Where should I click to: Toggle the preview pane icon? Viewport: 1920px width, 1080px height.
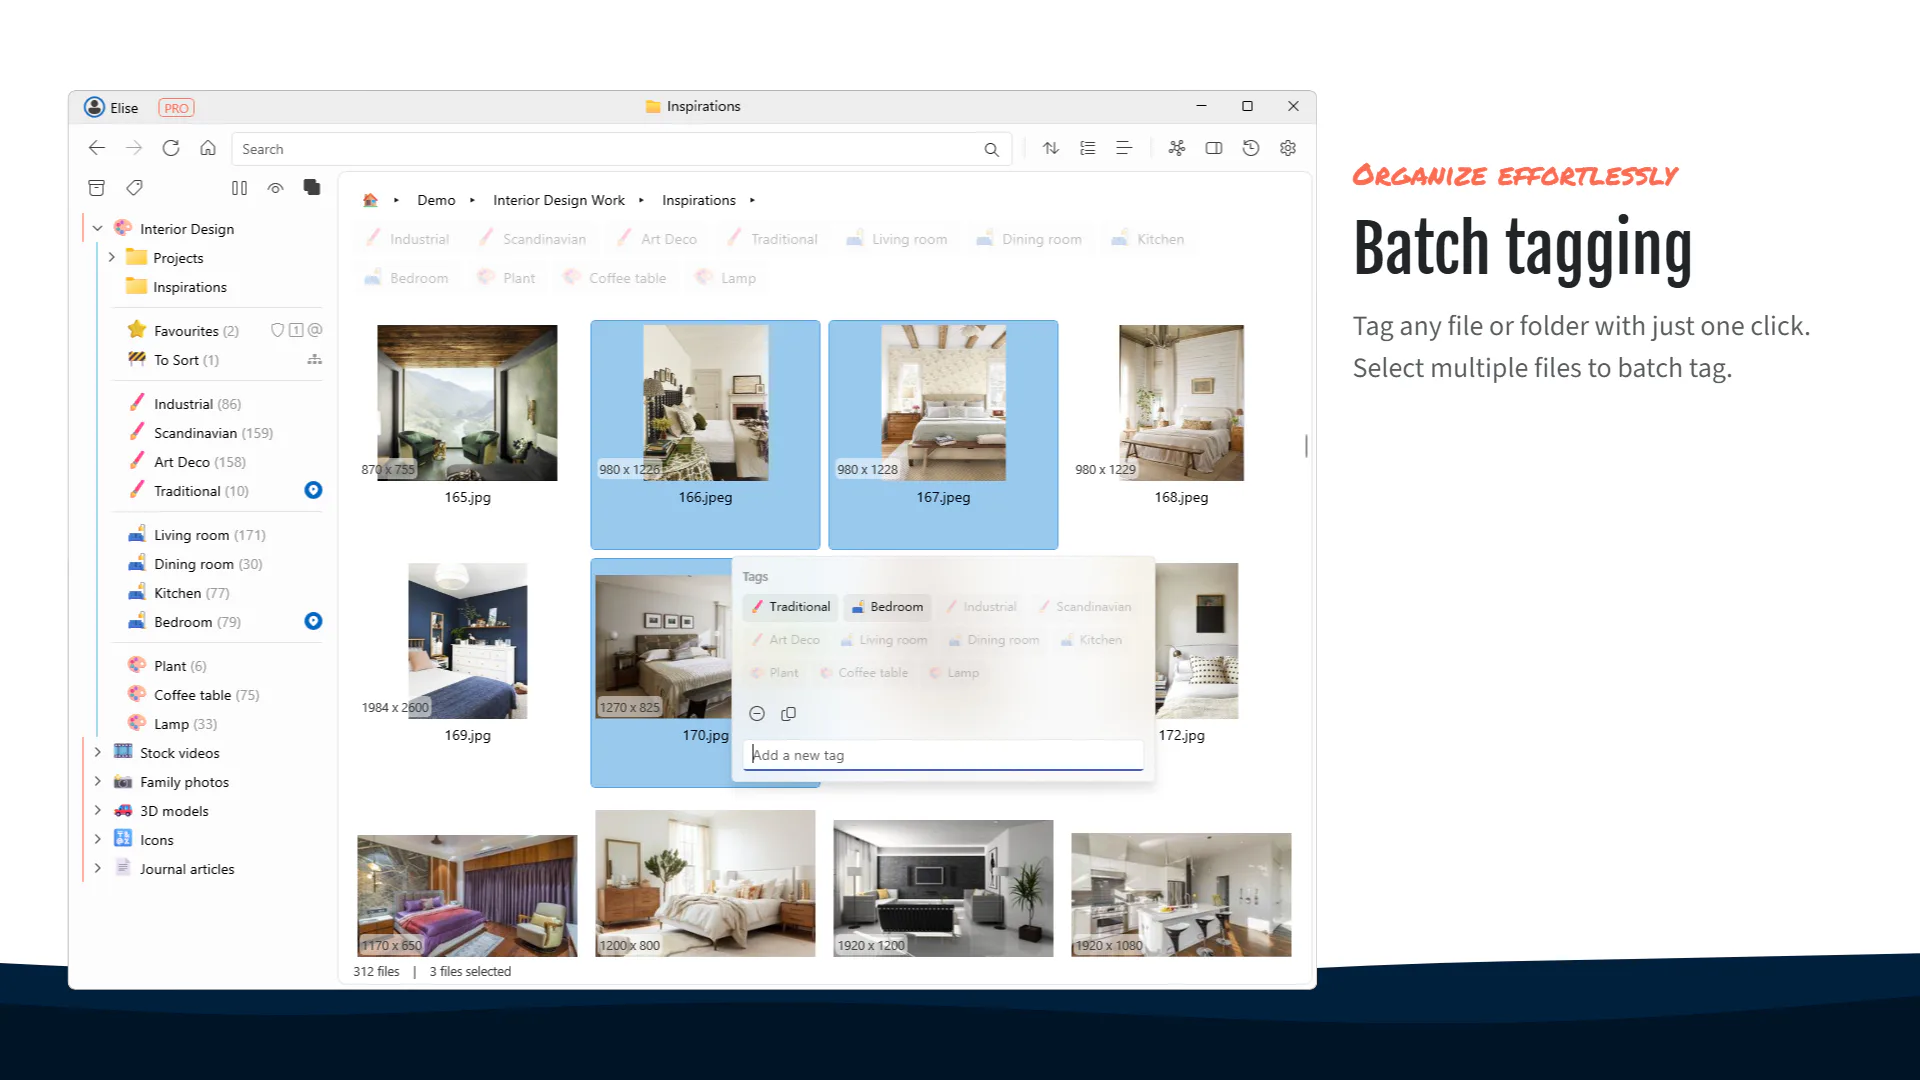pyautogui.click(x=1214, y=148)
